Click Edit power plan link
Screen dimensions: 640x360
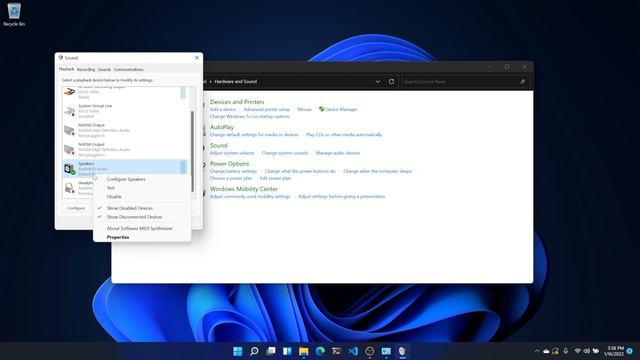pyautogui.click(x=276, y=178)
